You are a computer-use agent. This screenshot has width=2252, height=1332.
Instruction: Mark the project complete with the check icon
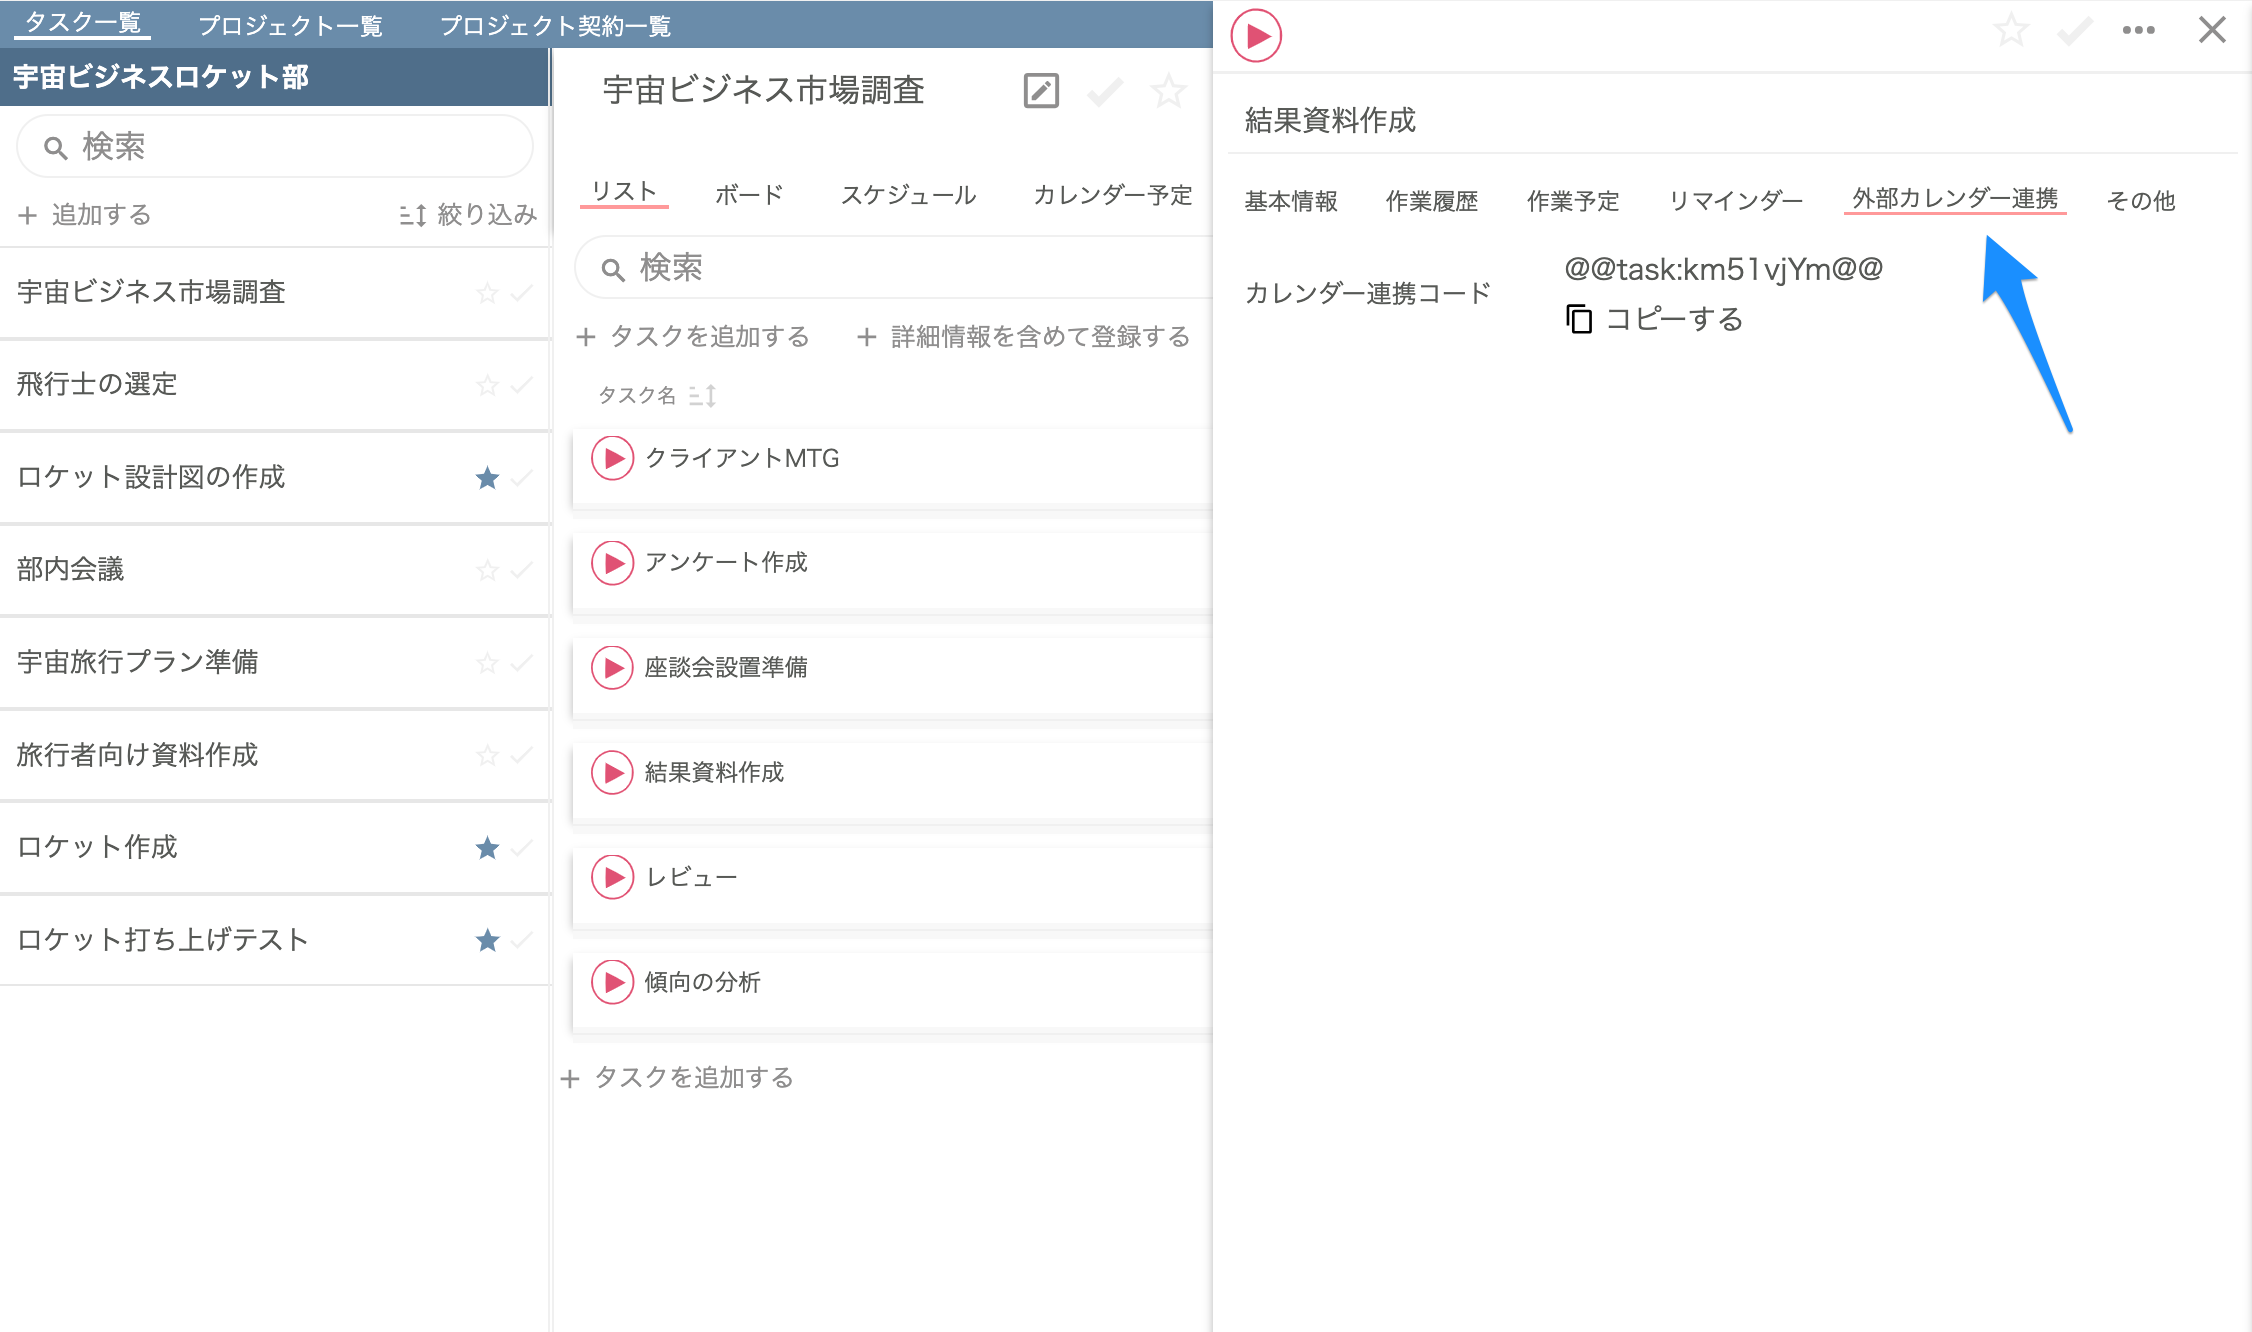click(x=1103, y=91)
